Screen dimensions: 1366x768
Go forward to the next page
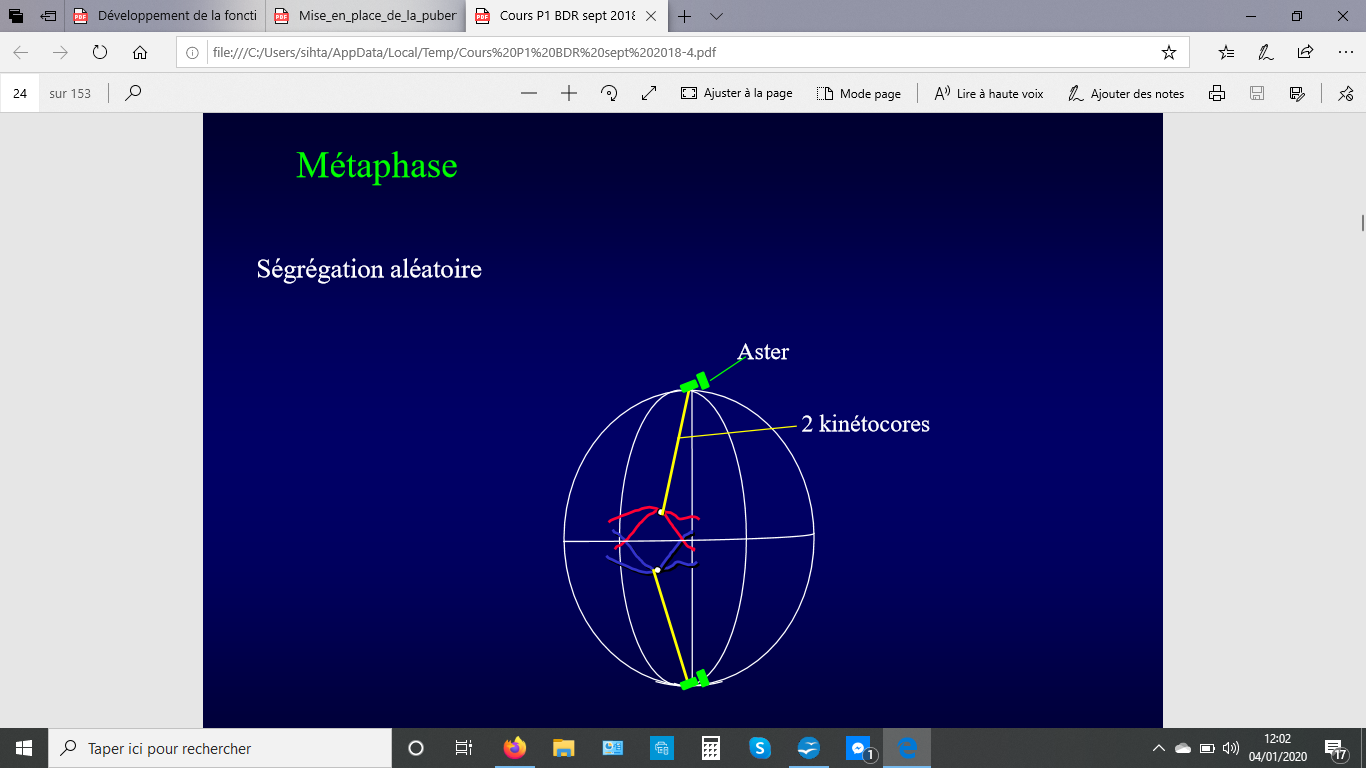(x=60, y=52)
